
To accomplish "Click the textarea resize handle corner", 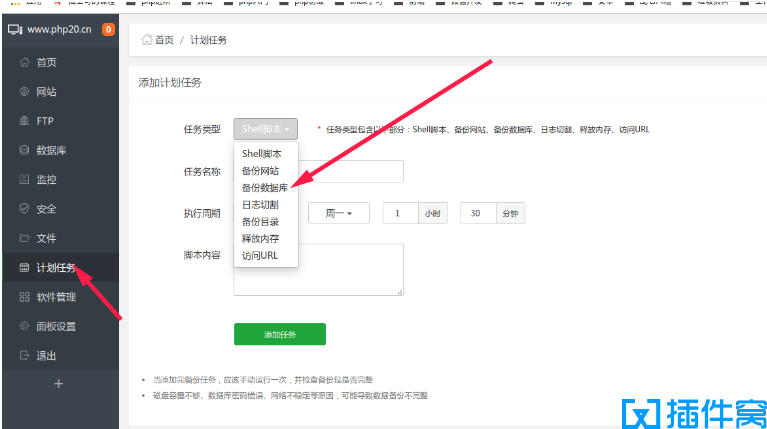I will 400,292.
